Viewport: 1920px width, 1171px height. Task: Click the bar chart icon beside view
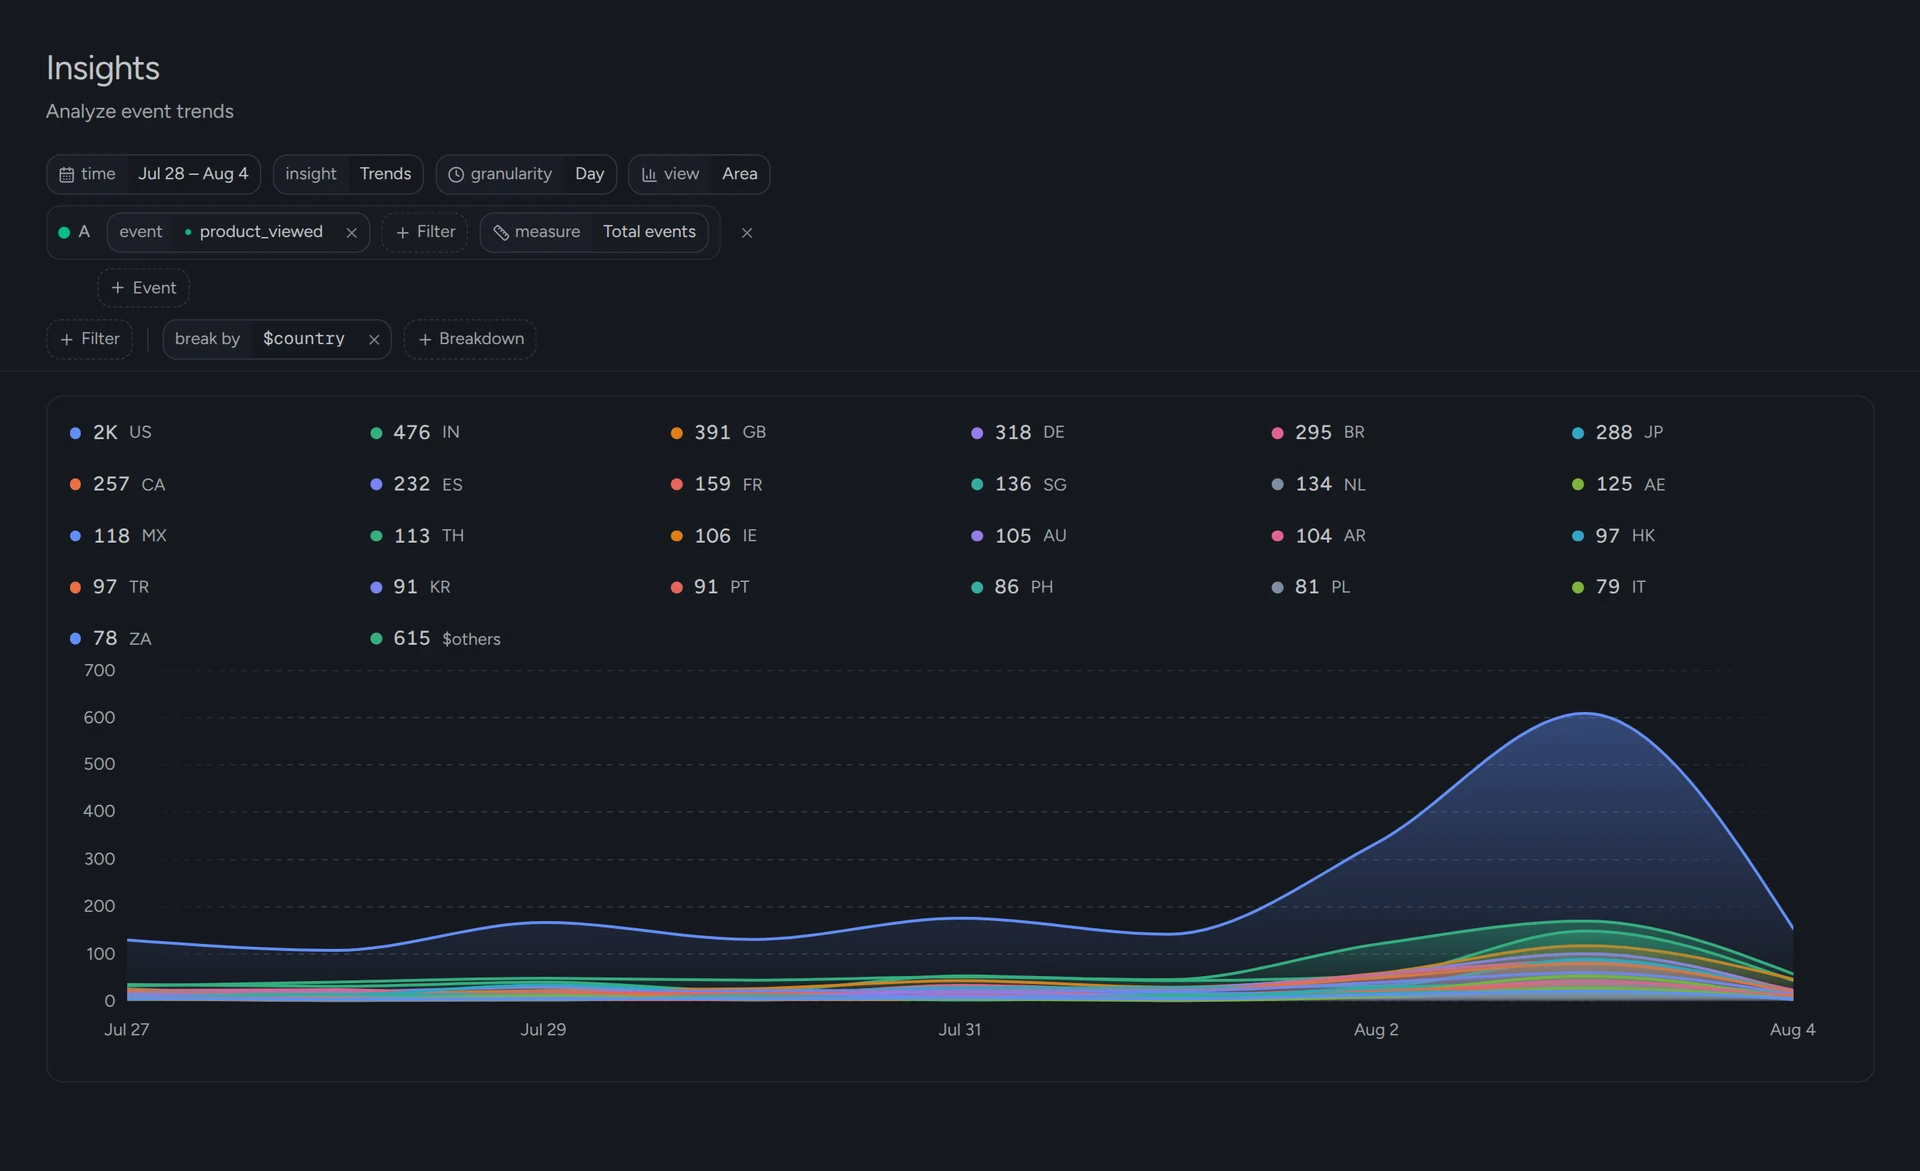(649, 175)
